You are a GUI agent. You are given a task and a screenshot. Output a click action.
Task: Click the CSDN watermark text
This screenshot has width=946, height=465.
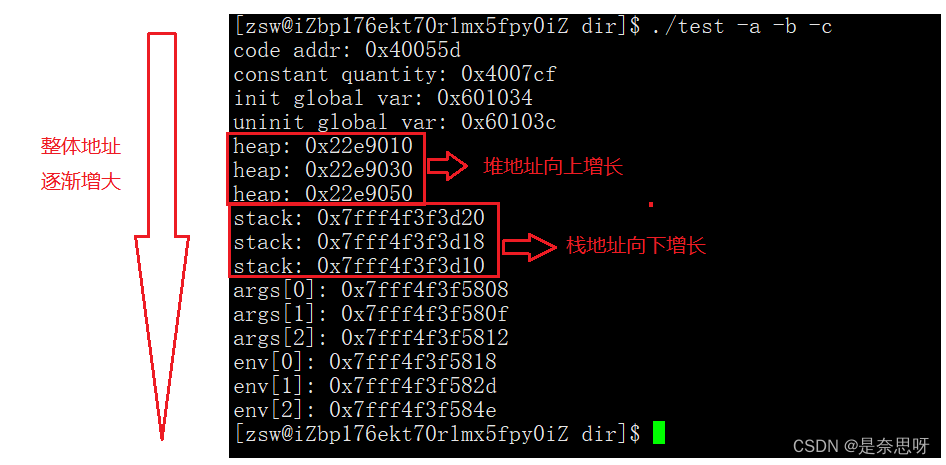coord(861,446)
